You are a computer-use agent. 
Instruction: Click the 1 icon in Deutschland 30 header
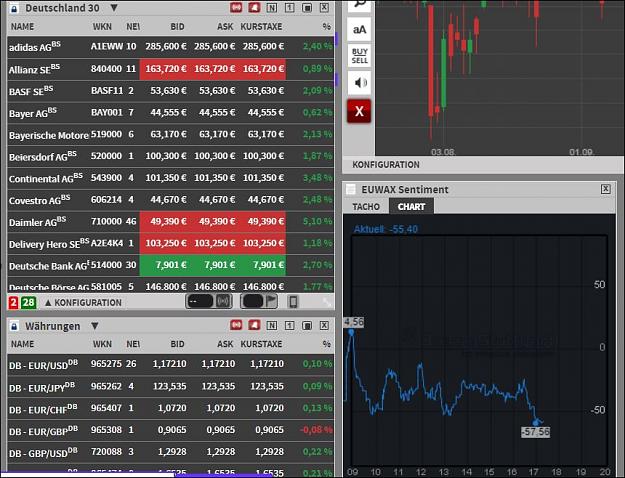click(290, 8)
